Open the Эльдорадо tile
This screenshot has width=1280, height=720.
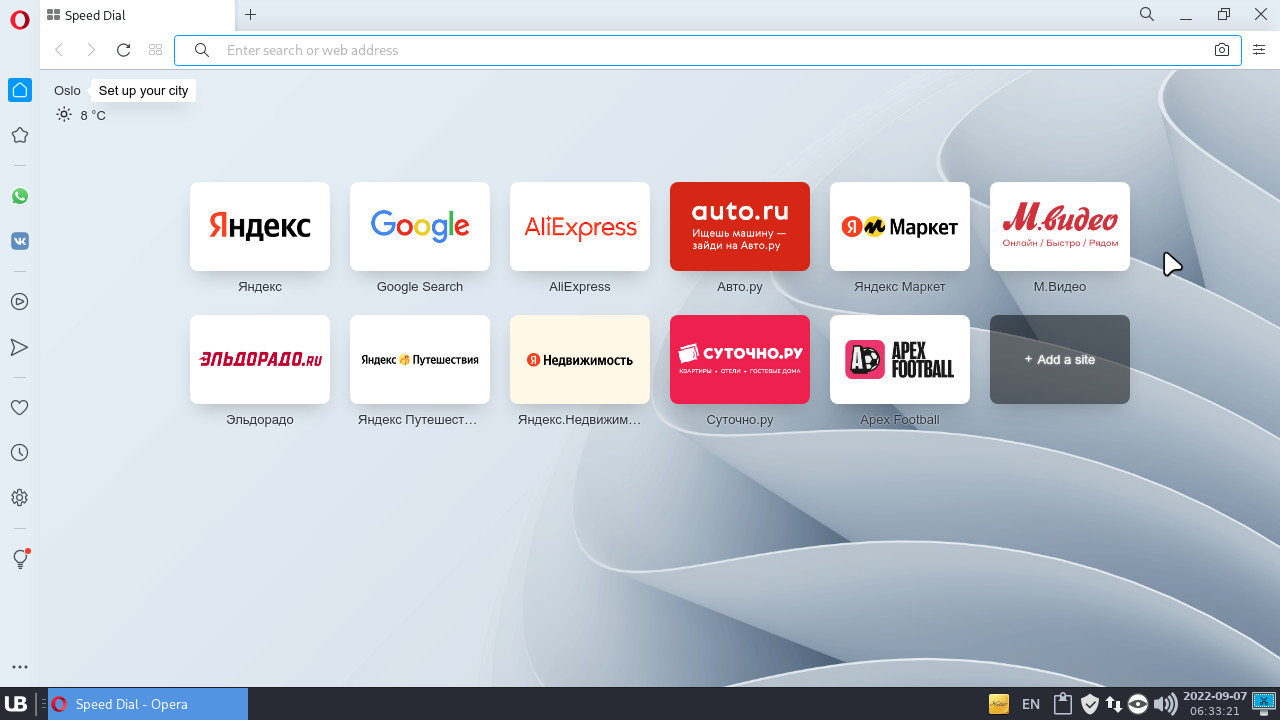coord(260,359)
